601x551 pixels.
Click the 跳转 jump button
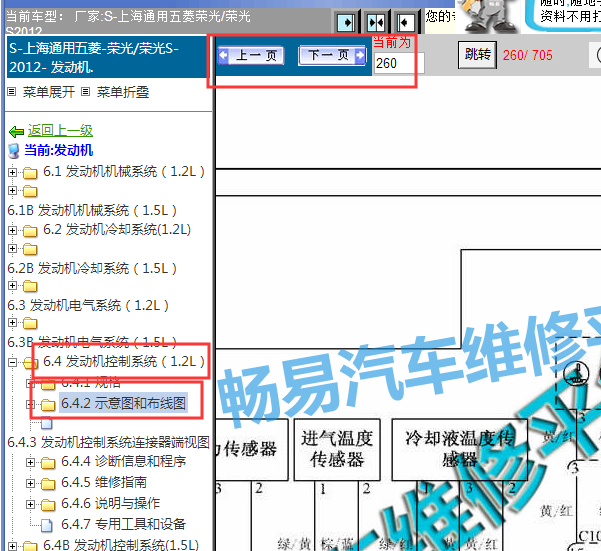pyautogui.click(x=478, y=55)
